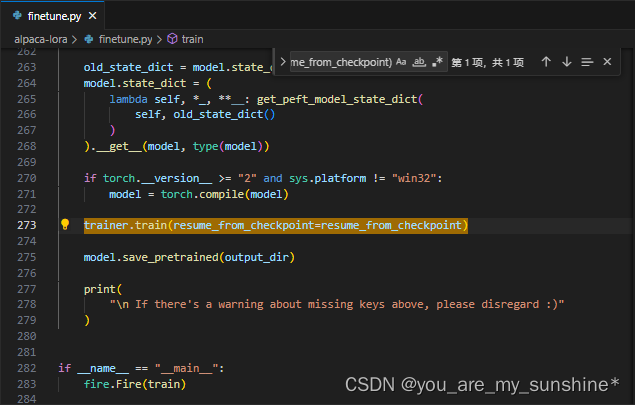Click torch.compile(model) code
This screenshot has width=635, height=405.
point(225,194)
